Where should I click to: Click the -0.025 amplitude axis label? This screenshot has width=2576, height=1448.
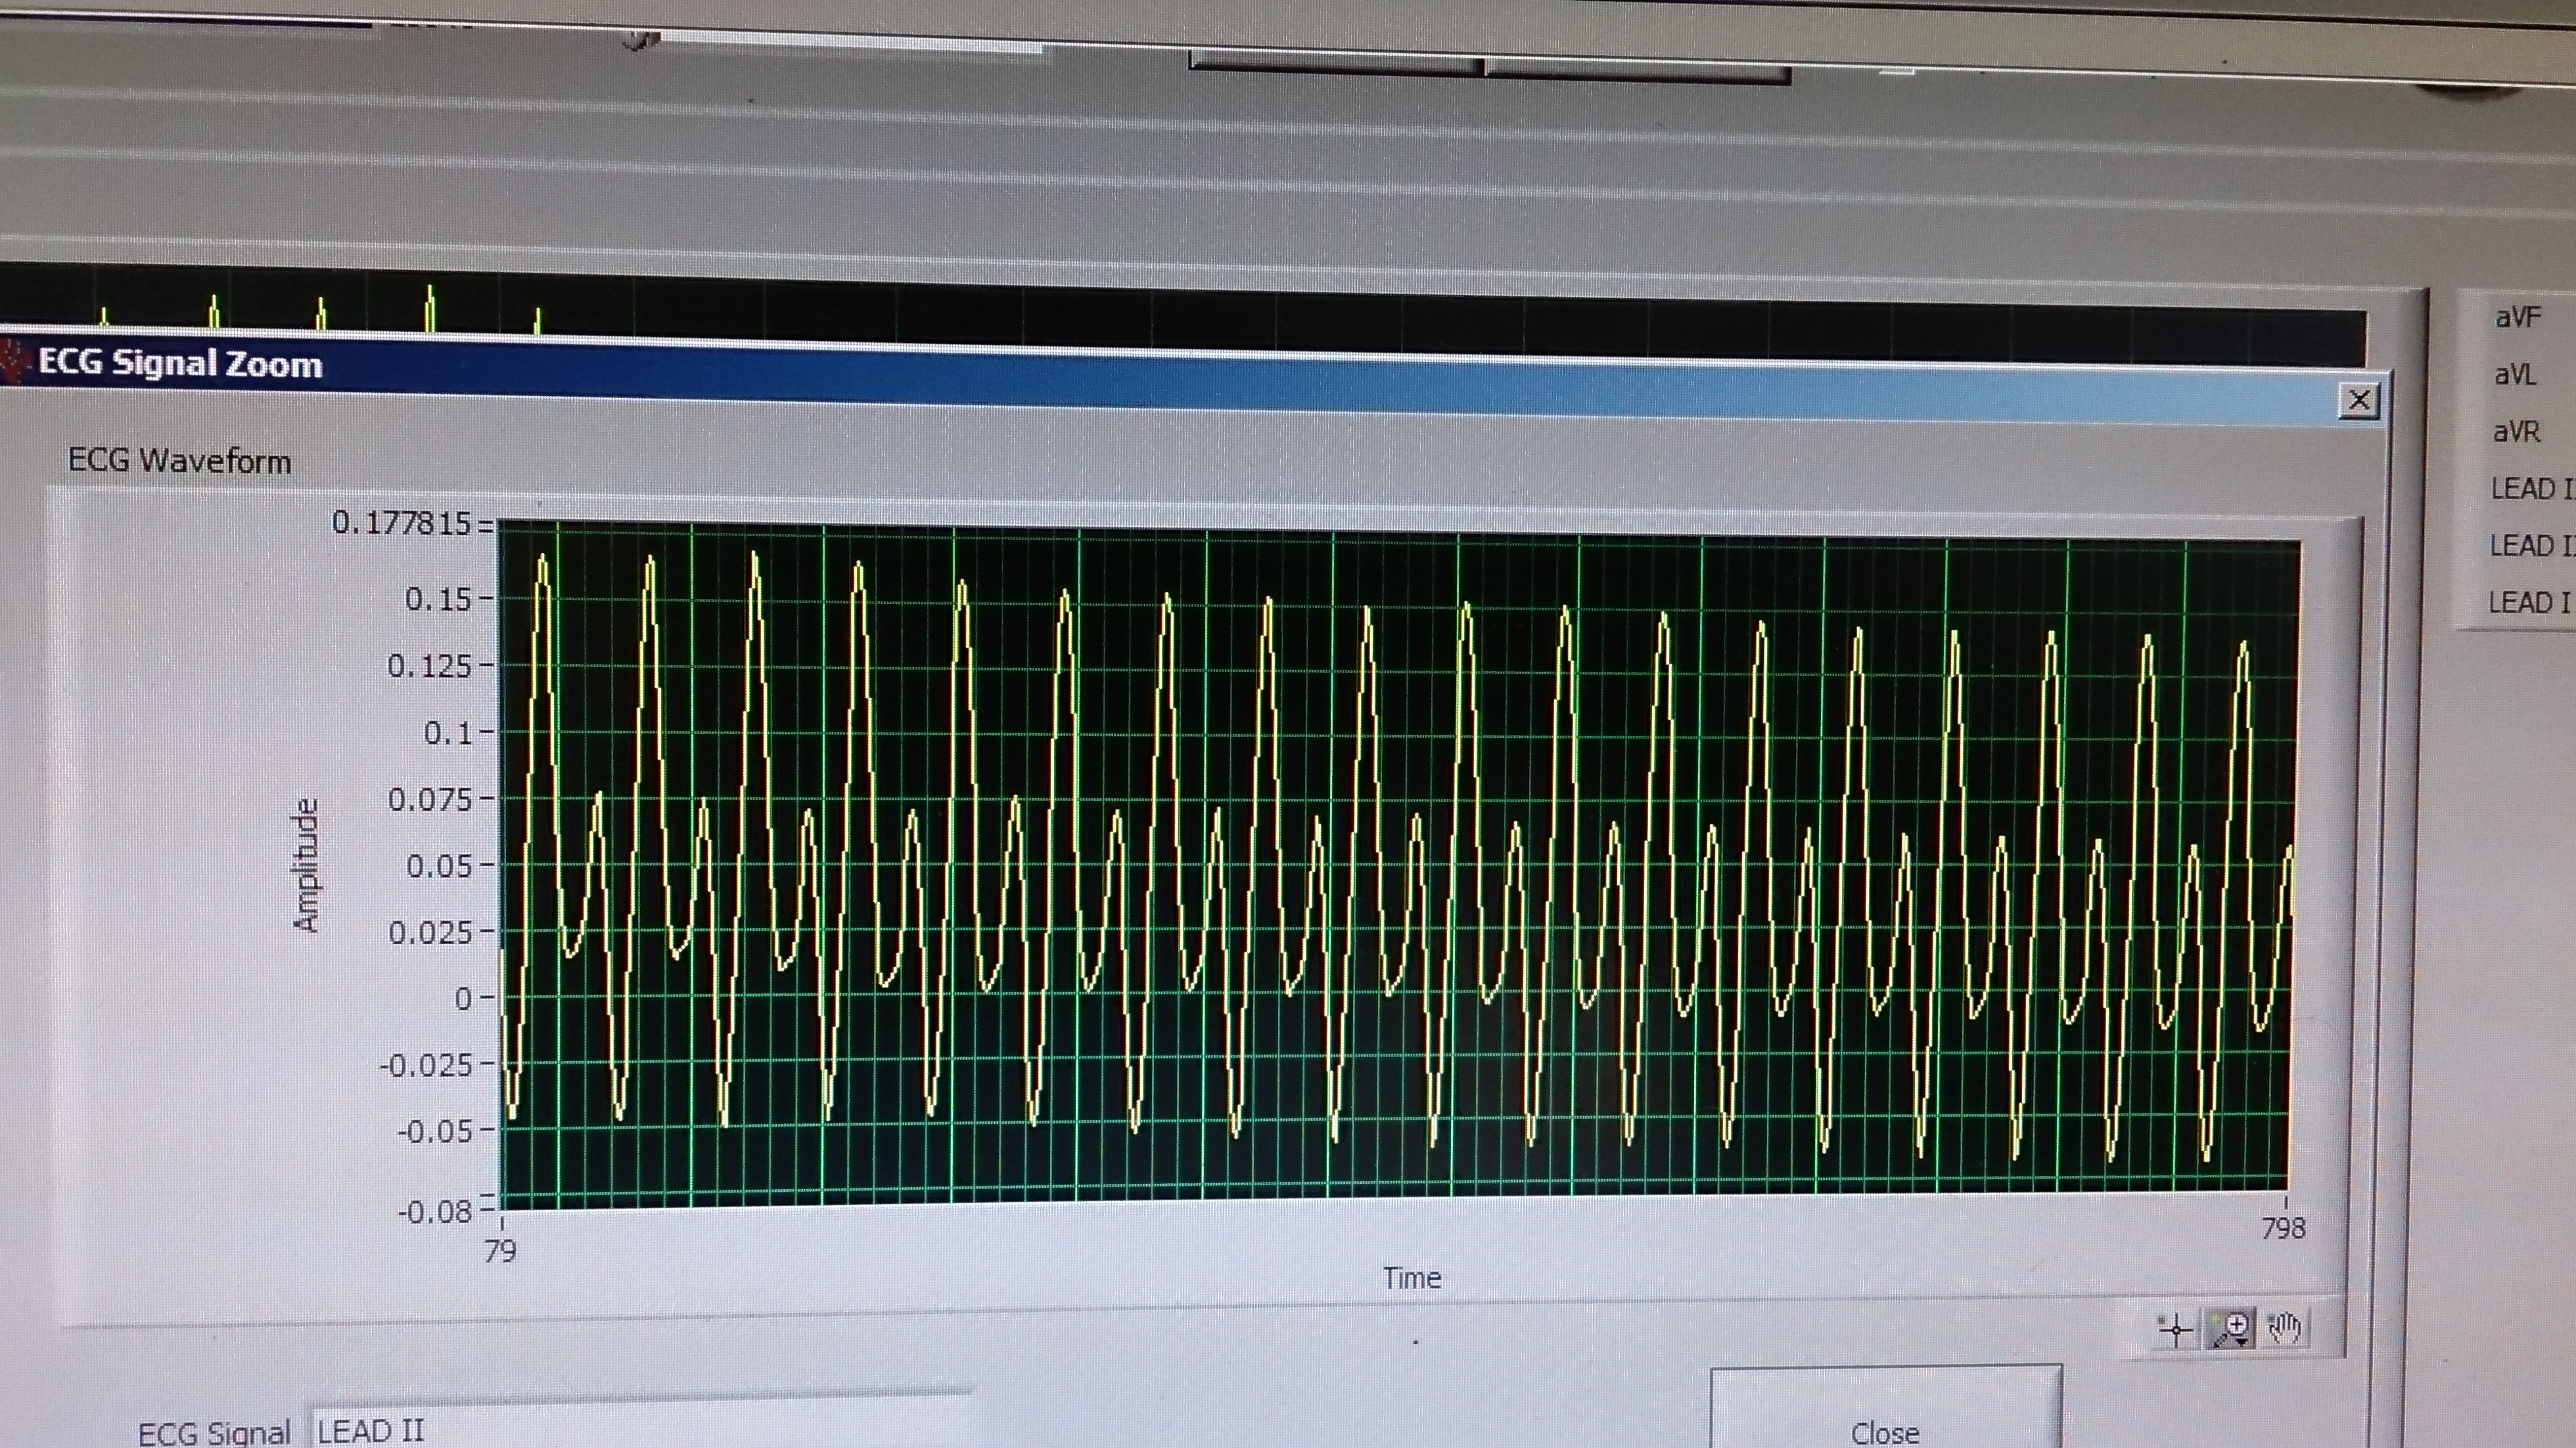pos(425,1065)
